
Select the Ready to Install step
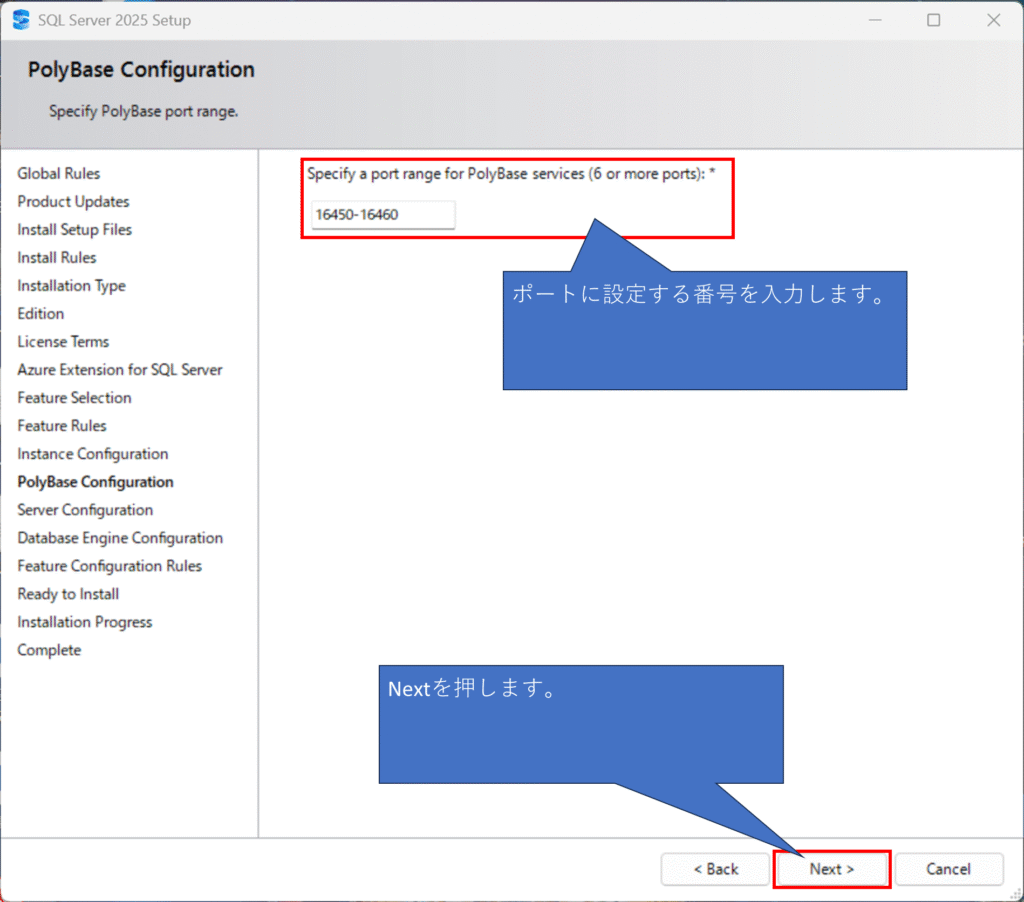tap(69, 595)
